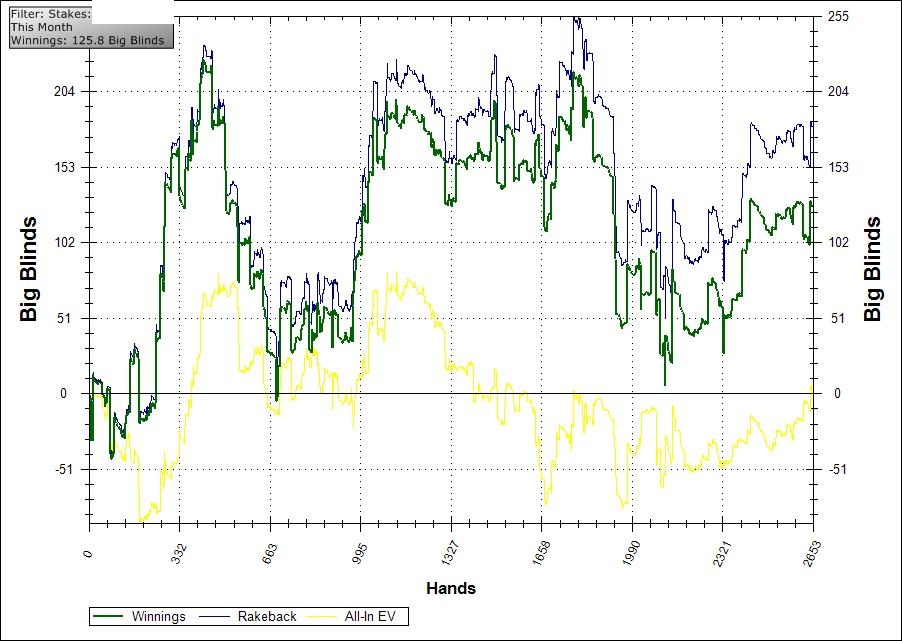Click the 0 label on right Big Blinds axis
902x641 pixels.
tap(838, 394)
